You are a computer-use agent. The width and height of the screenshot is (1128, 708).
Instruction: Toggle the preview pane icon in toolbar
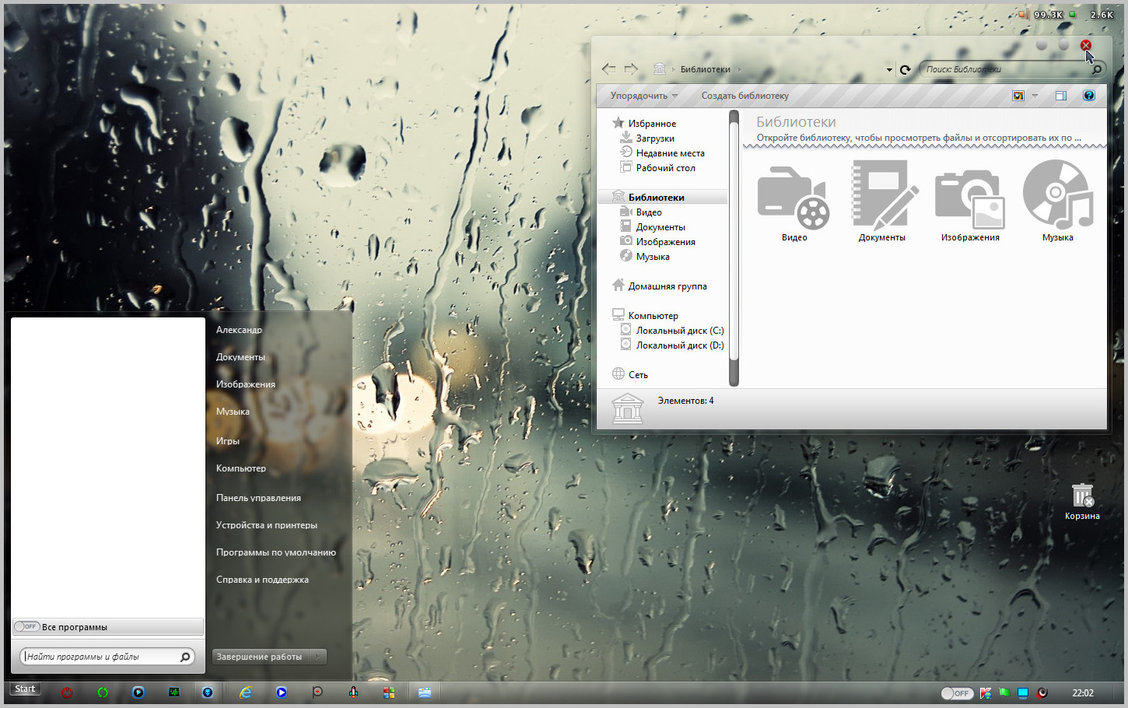click(1061, 96)
